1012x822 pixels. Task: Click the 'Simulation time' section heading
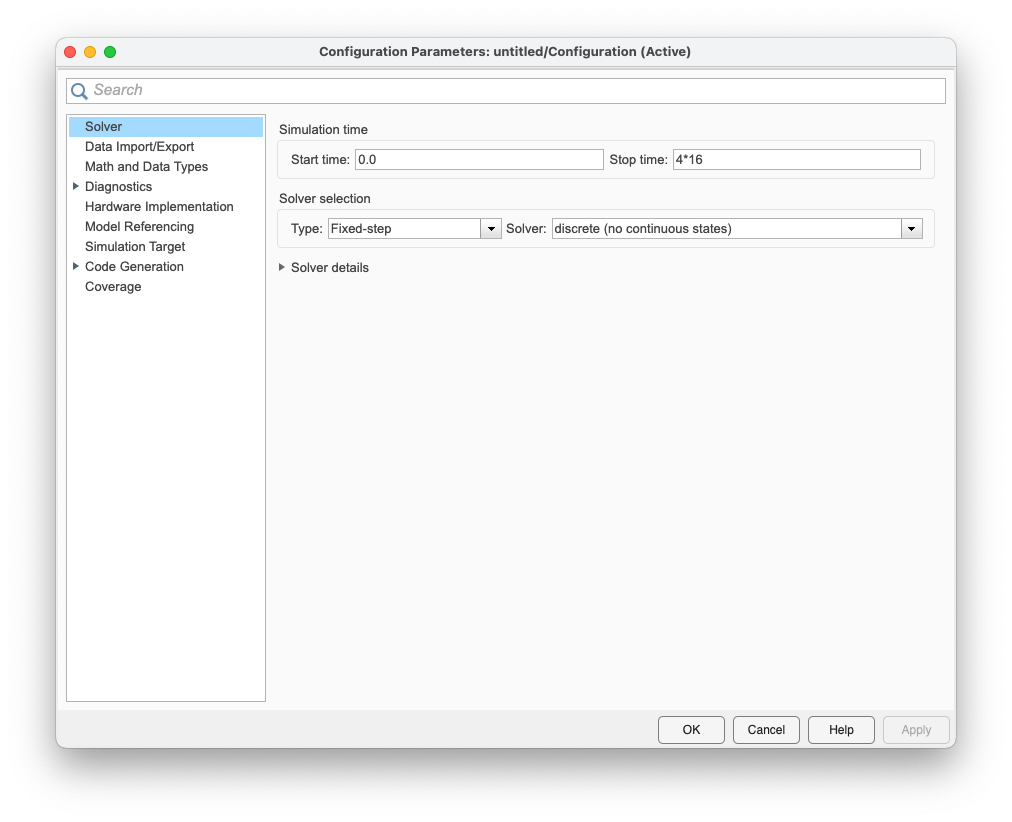323,130
